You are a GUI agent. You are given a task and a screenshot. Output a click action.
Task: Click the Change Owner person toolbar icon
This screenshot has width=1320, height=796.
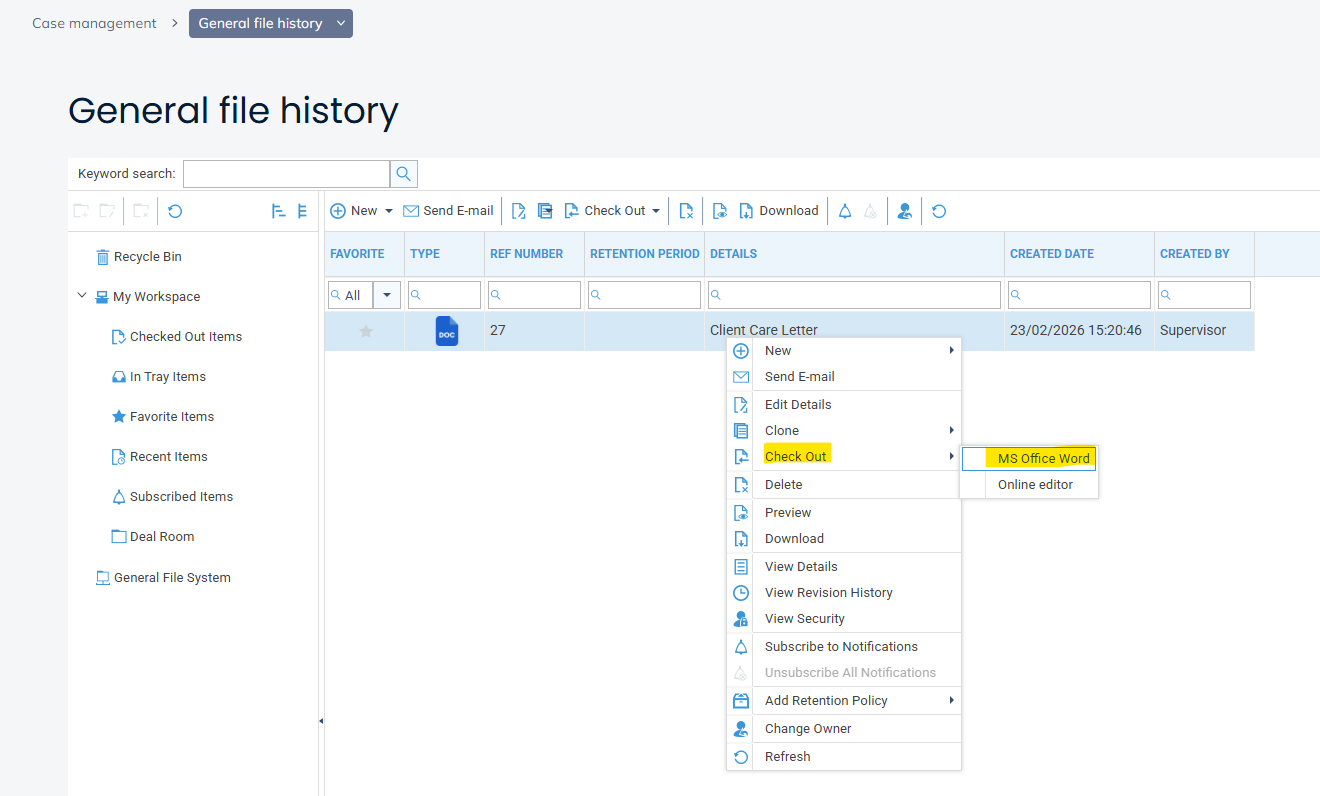(904, 211)
